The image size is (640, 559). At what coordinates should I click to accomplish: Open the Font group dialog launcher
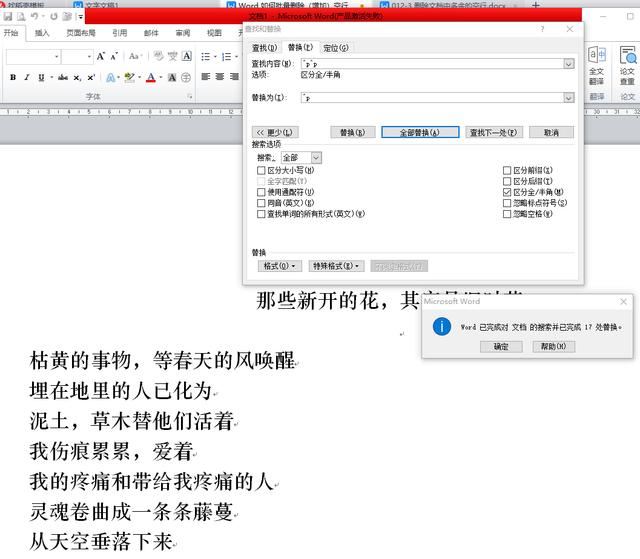tap(190, 96)
